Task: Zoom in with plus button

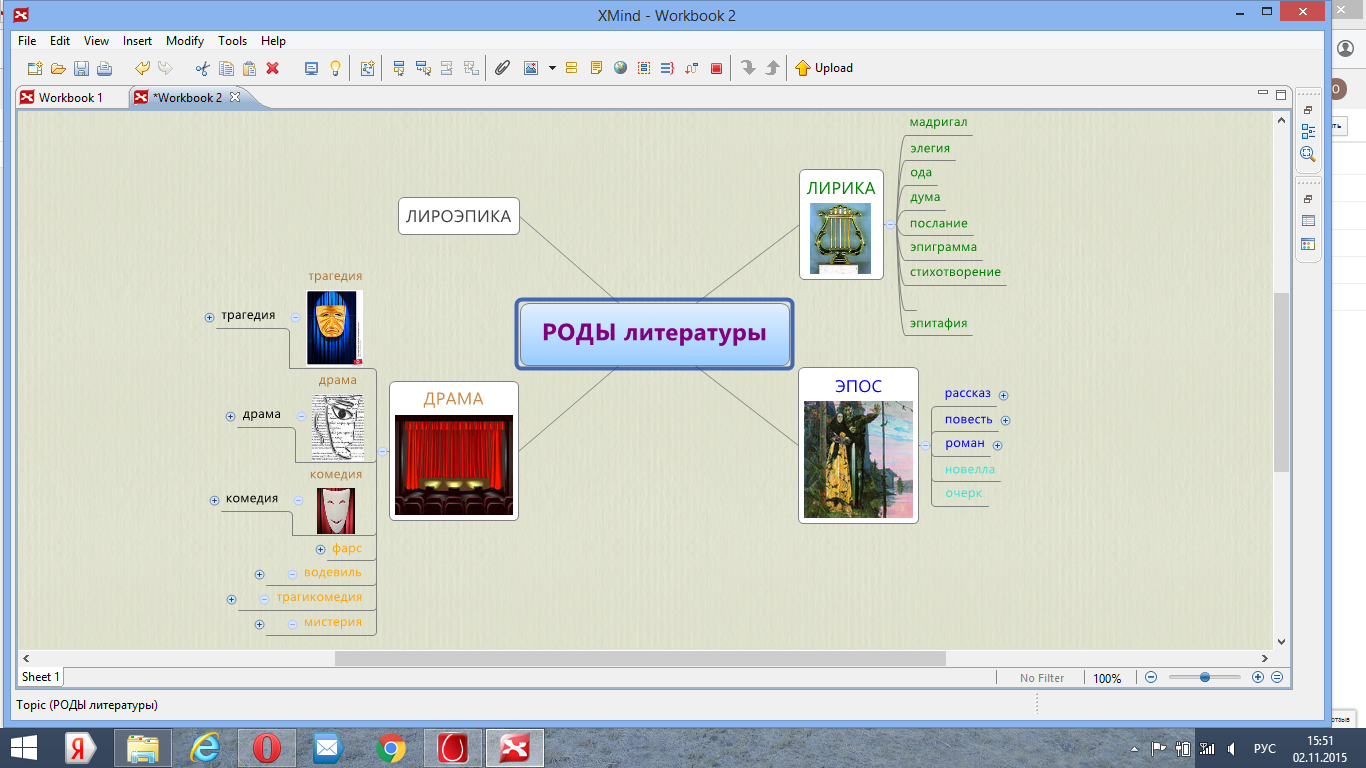Action: coord(1258,677)
